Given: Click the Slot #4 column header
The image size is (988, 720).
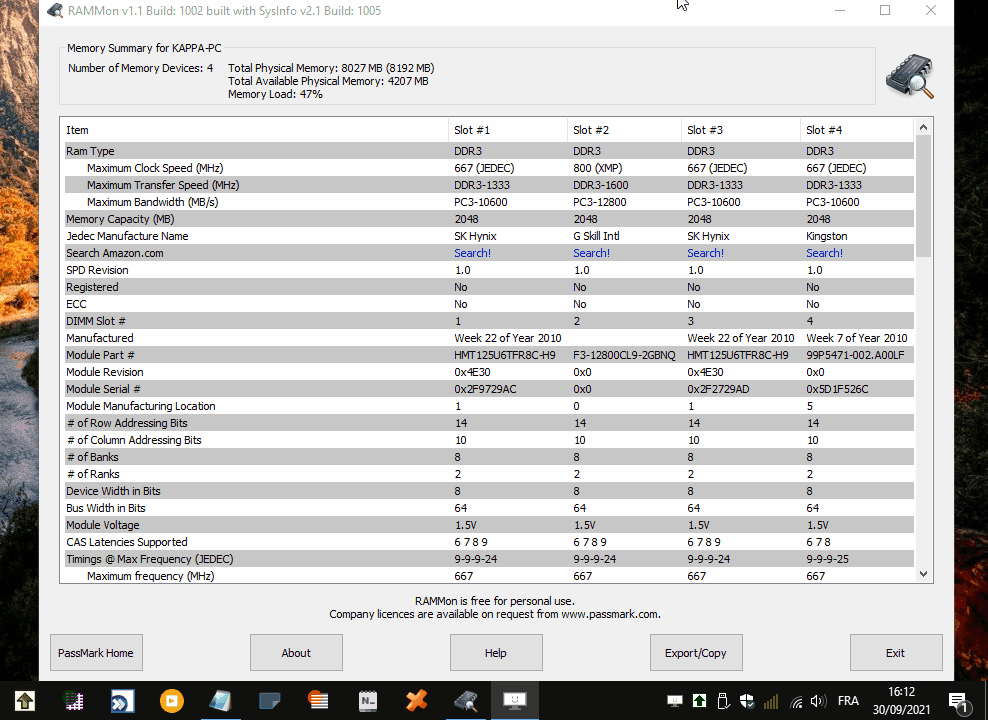Looking at the screenshot, I should tap(856, 130).
